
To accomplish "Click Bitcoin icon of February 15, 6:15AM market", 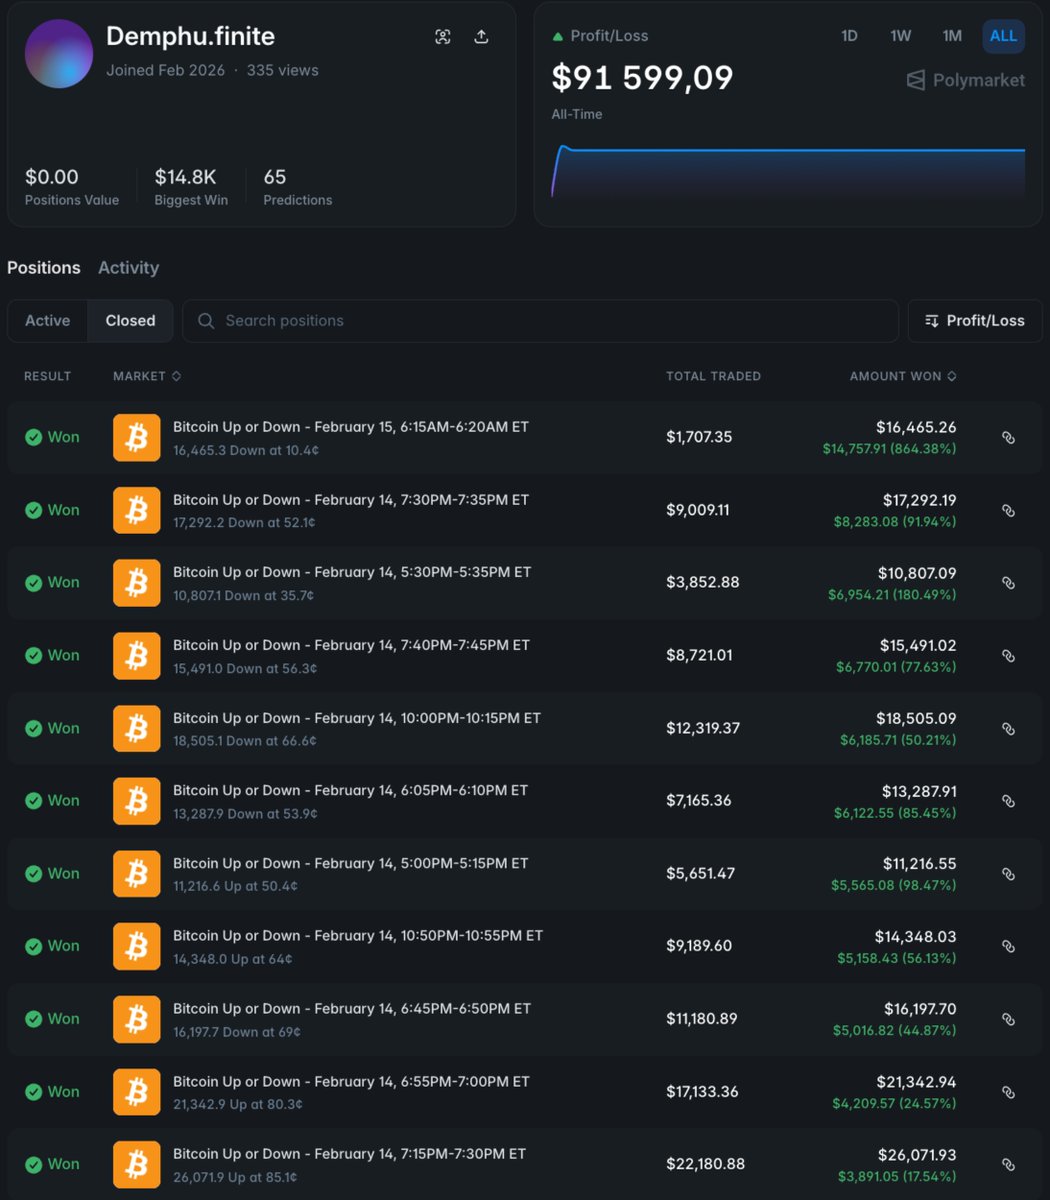I will tap(136, 437).
